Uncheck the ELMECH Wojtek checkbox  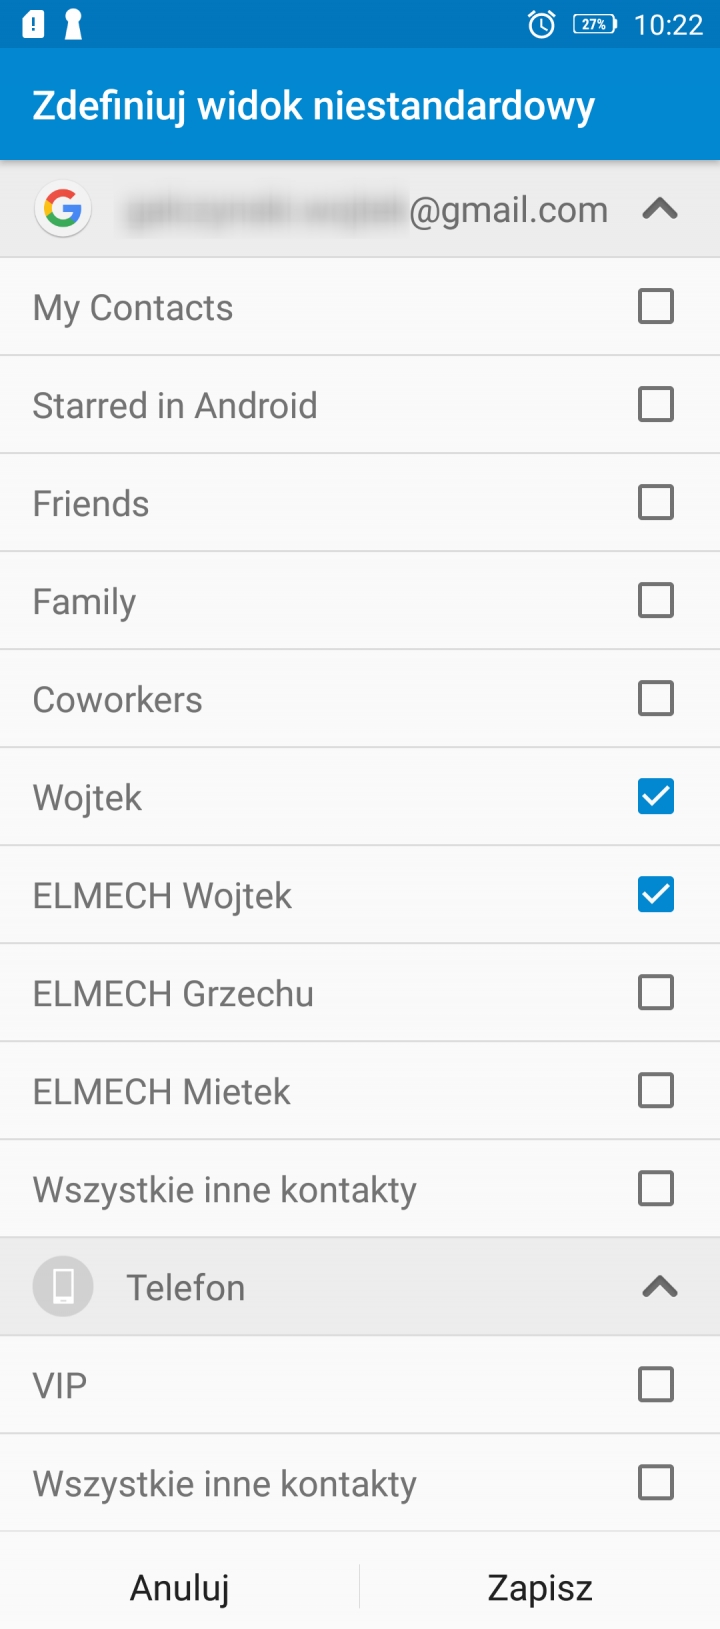coord(656,895)
